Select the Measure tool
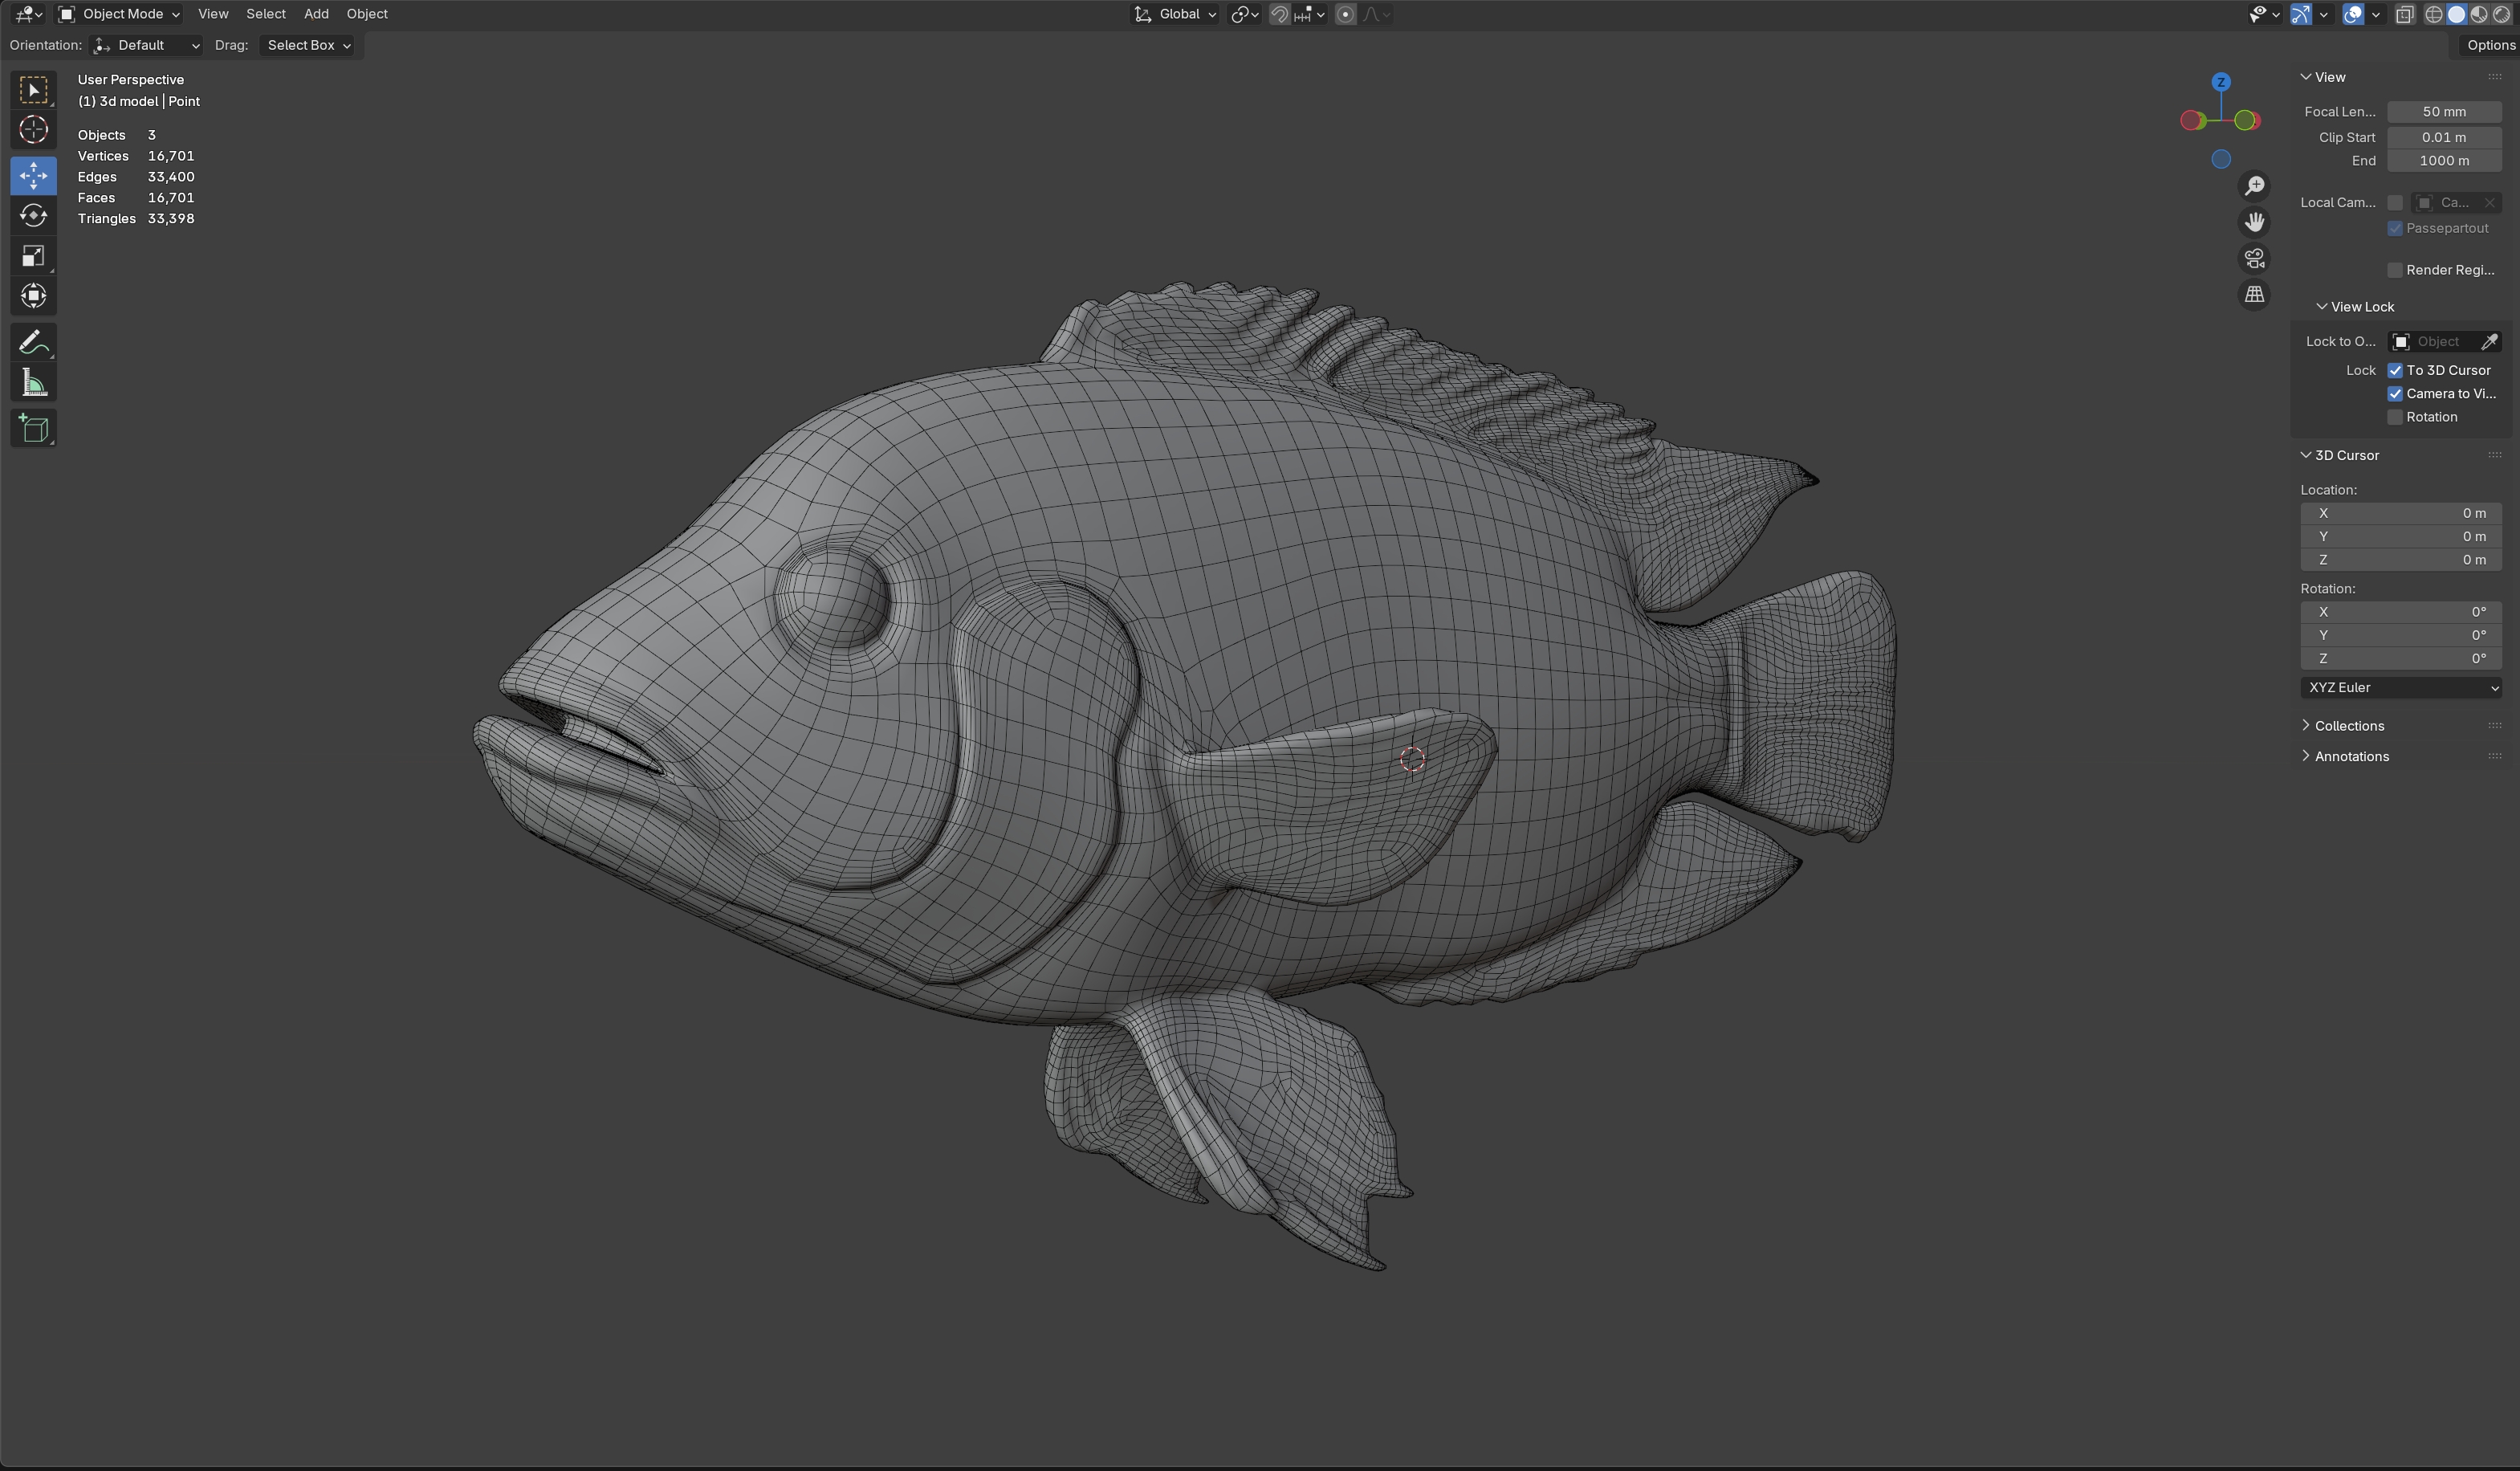Image resolution: width=2520 pixels, height=1471 pixels. (33, 384)
